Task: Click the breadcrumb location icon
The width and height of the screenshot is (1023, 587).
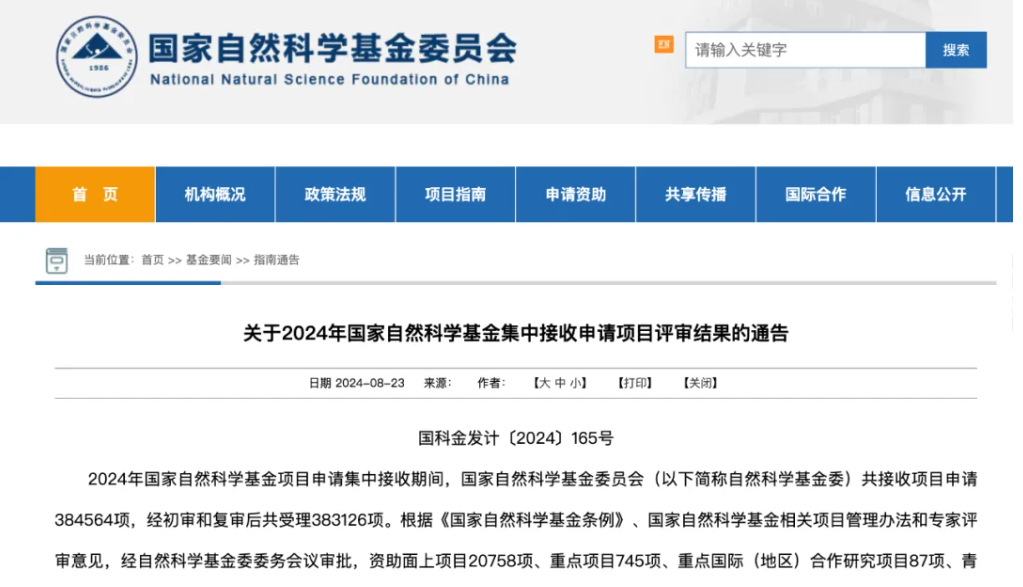Action: [57, 260]
